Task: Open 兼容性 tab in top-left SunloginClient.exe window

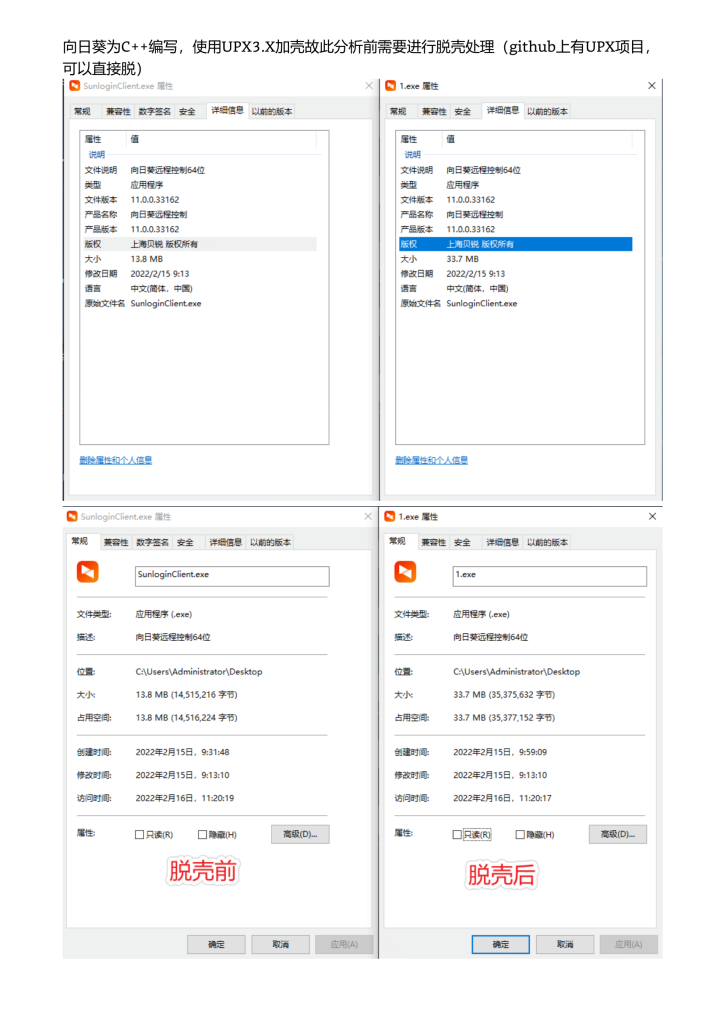Action: click(118, 112)
